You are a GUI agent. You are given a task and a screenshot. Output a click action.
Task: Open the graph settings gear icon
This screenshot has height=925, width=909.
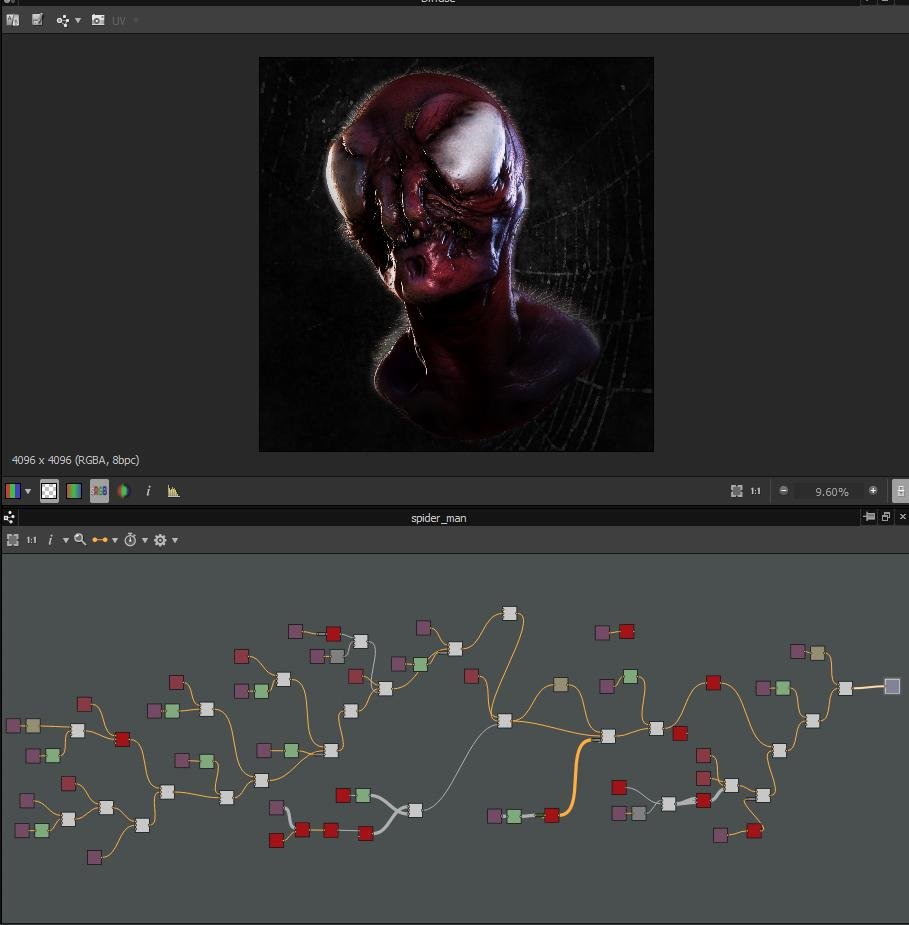pyautogui.click(x=160, y=540)
